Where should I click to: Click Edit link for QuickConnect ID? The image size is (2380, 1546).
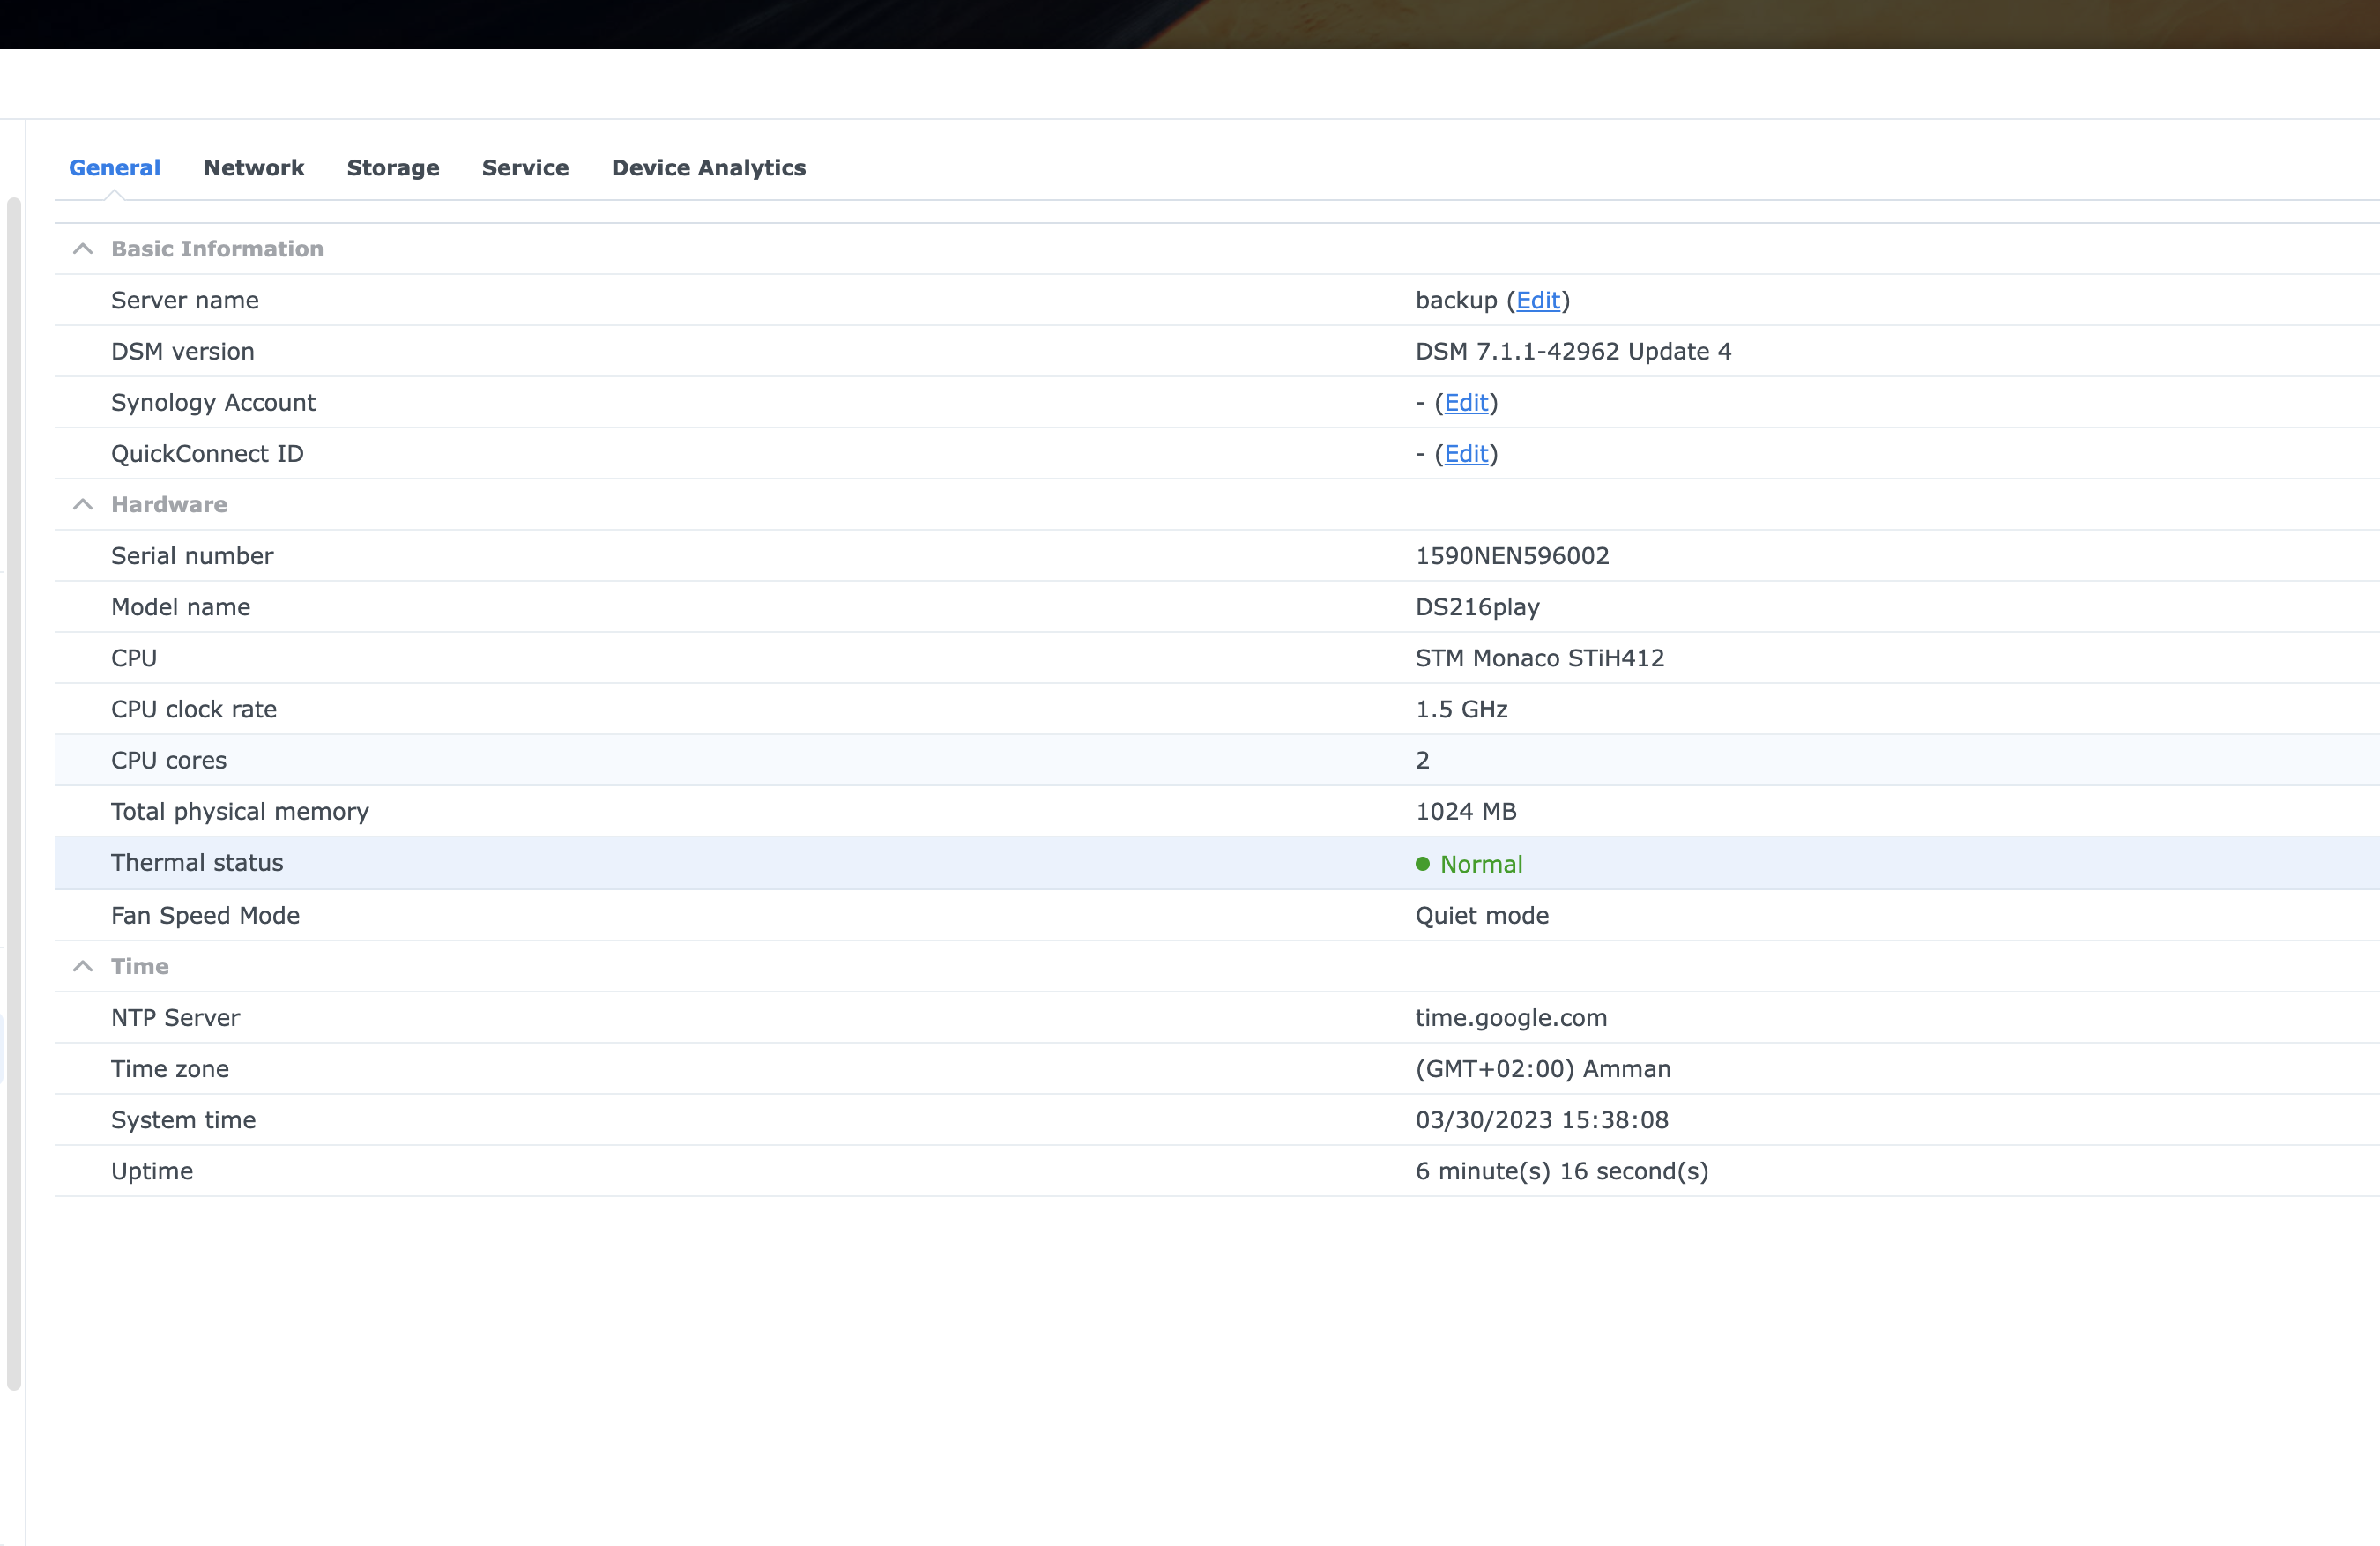point(1465,454)
